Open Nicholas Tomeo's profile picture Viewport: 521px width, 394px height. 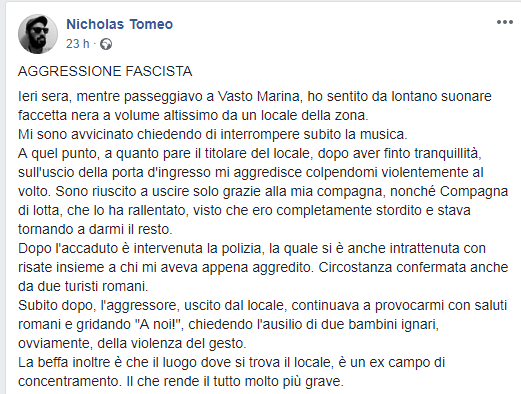pyautogui.click(x=38, y=34)
